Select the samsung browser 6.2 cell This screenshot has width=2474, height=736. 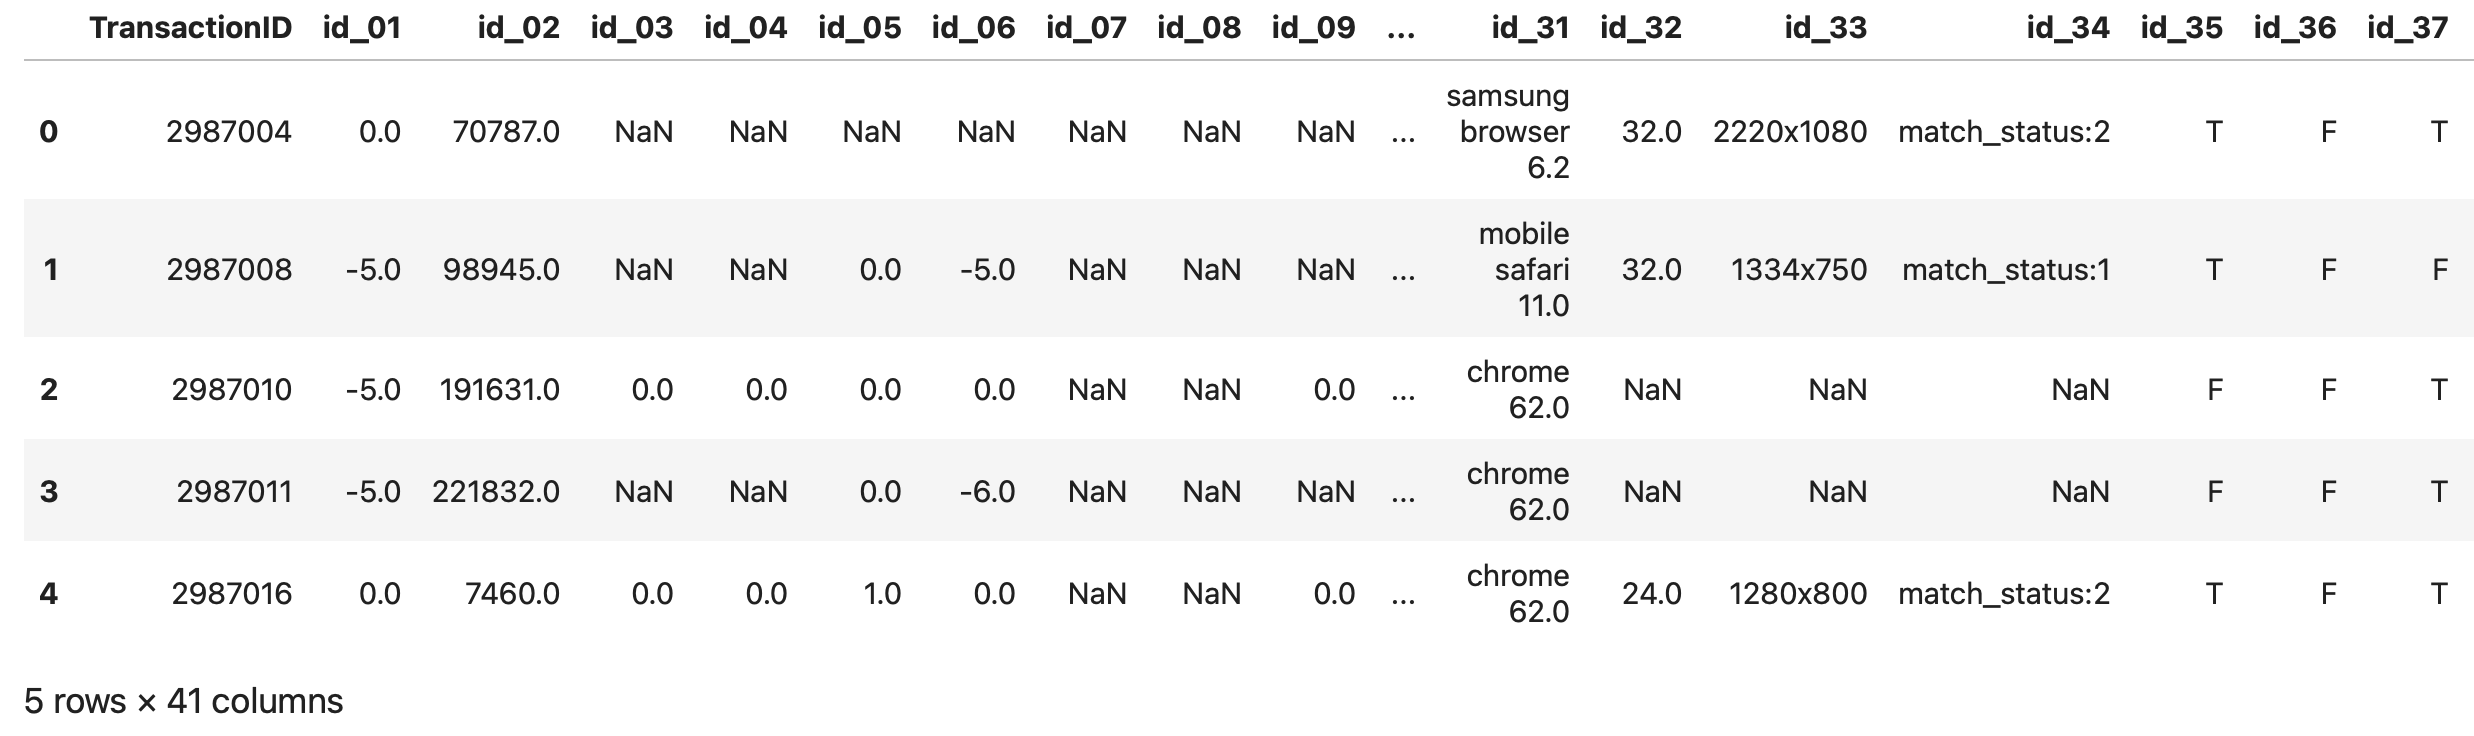click(1508, 131)
